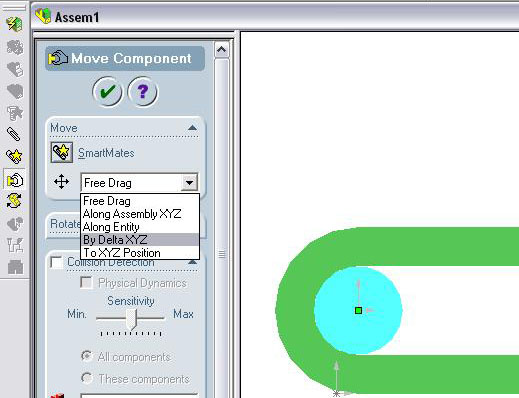Click the topmost lightning component icon in the sidebar
This screenshot has height=398, width=519.
click(14, 24)
